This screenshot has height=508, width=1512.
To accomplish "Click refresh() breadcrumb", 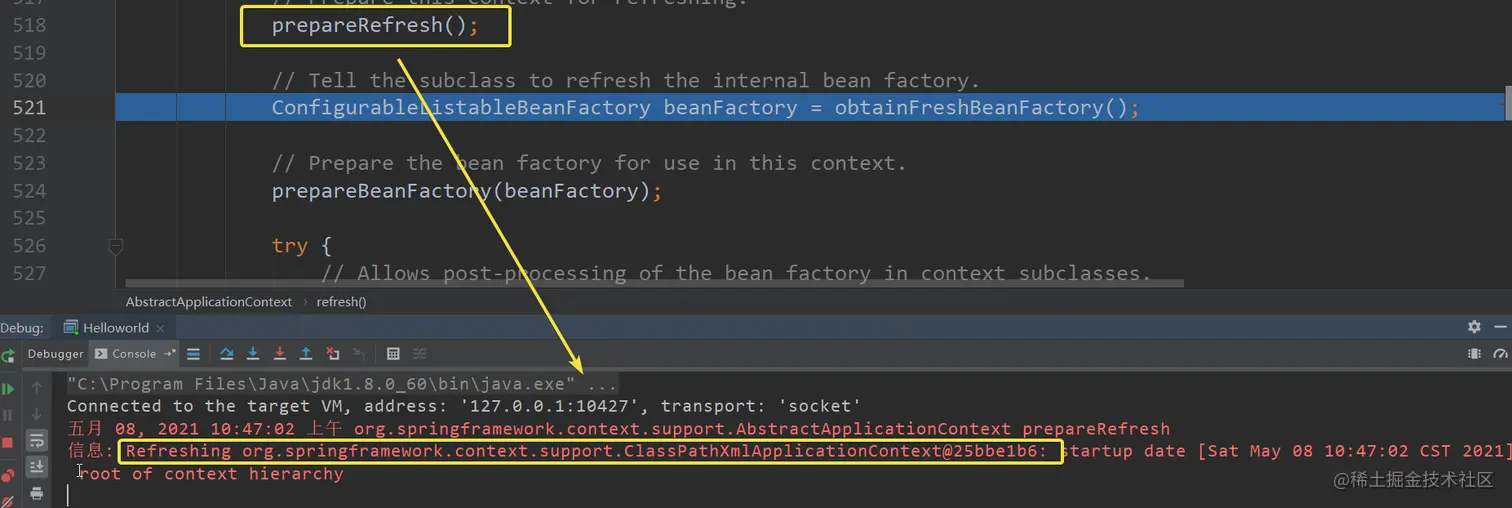I will [x=342, y=301].
